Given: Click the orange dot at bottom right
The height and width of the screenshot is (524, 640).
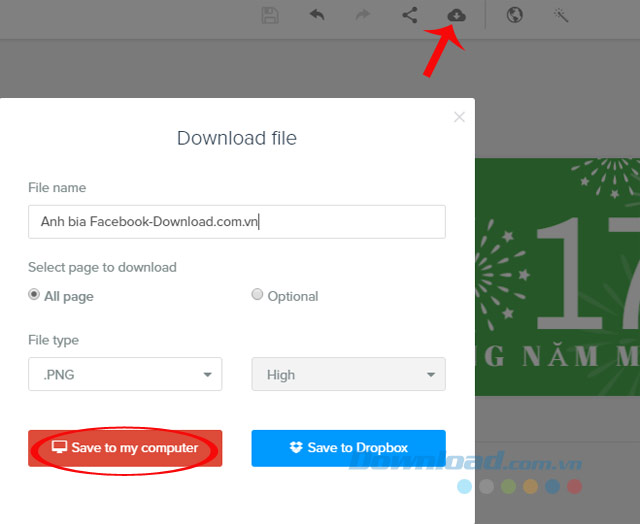Looking at the screenshot, I should click(x=530, y=487).
